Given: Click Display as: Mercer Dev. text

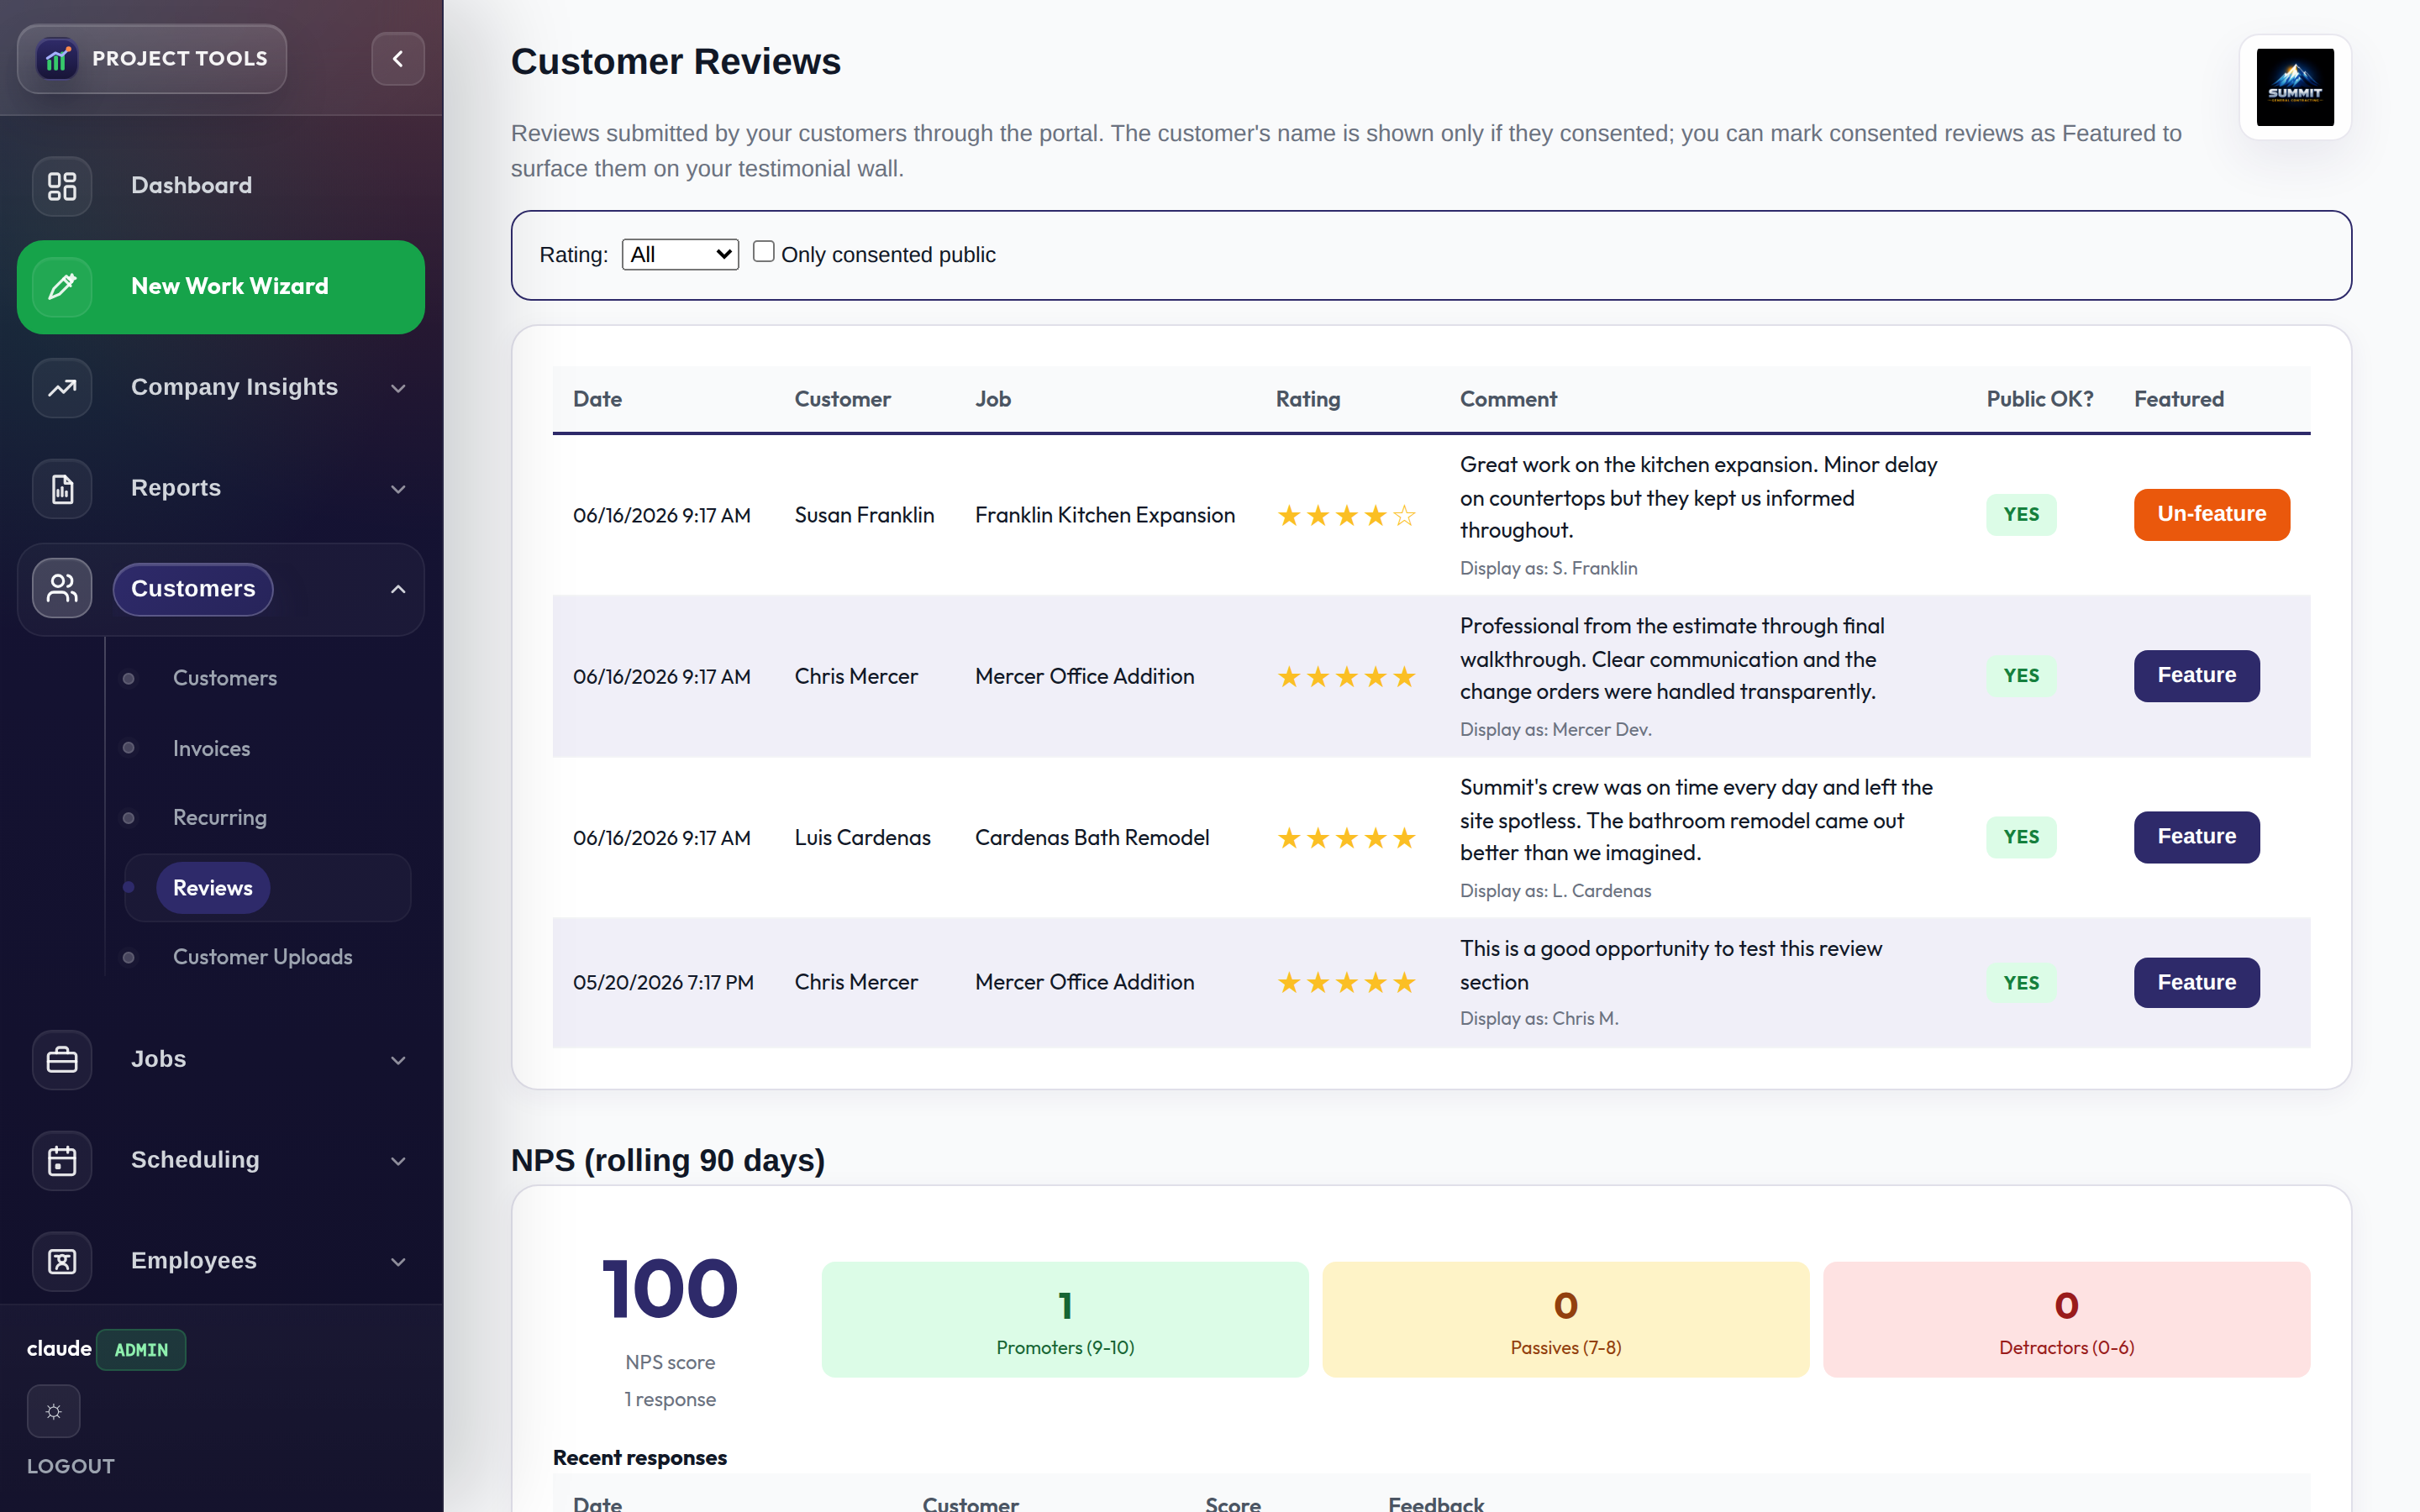Looking at the screenshot, I should [x=1556, y=730].
